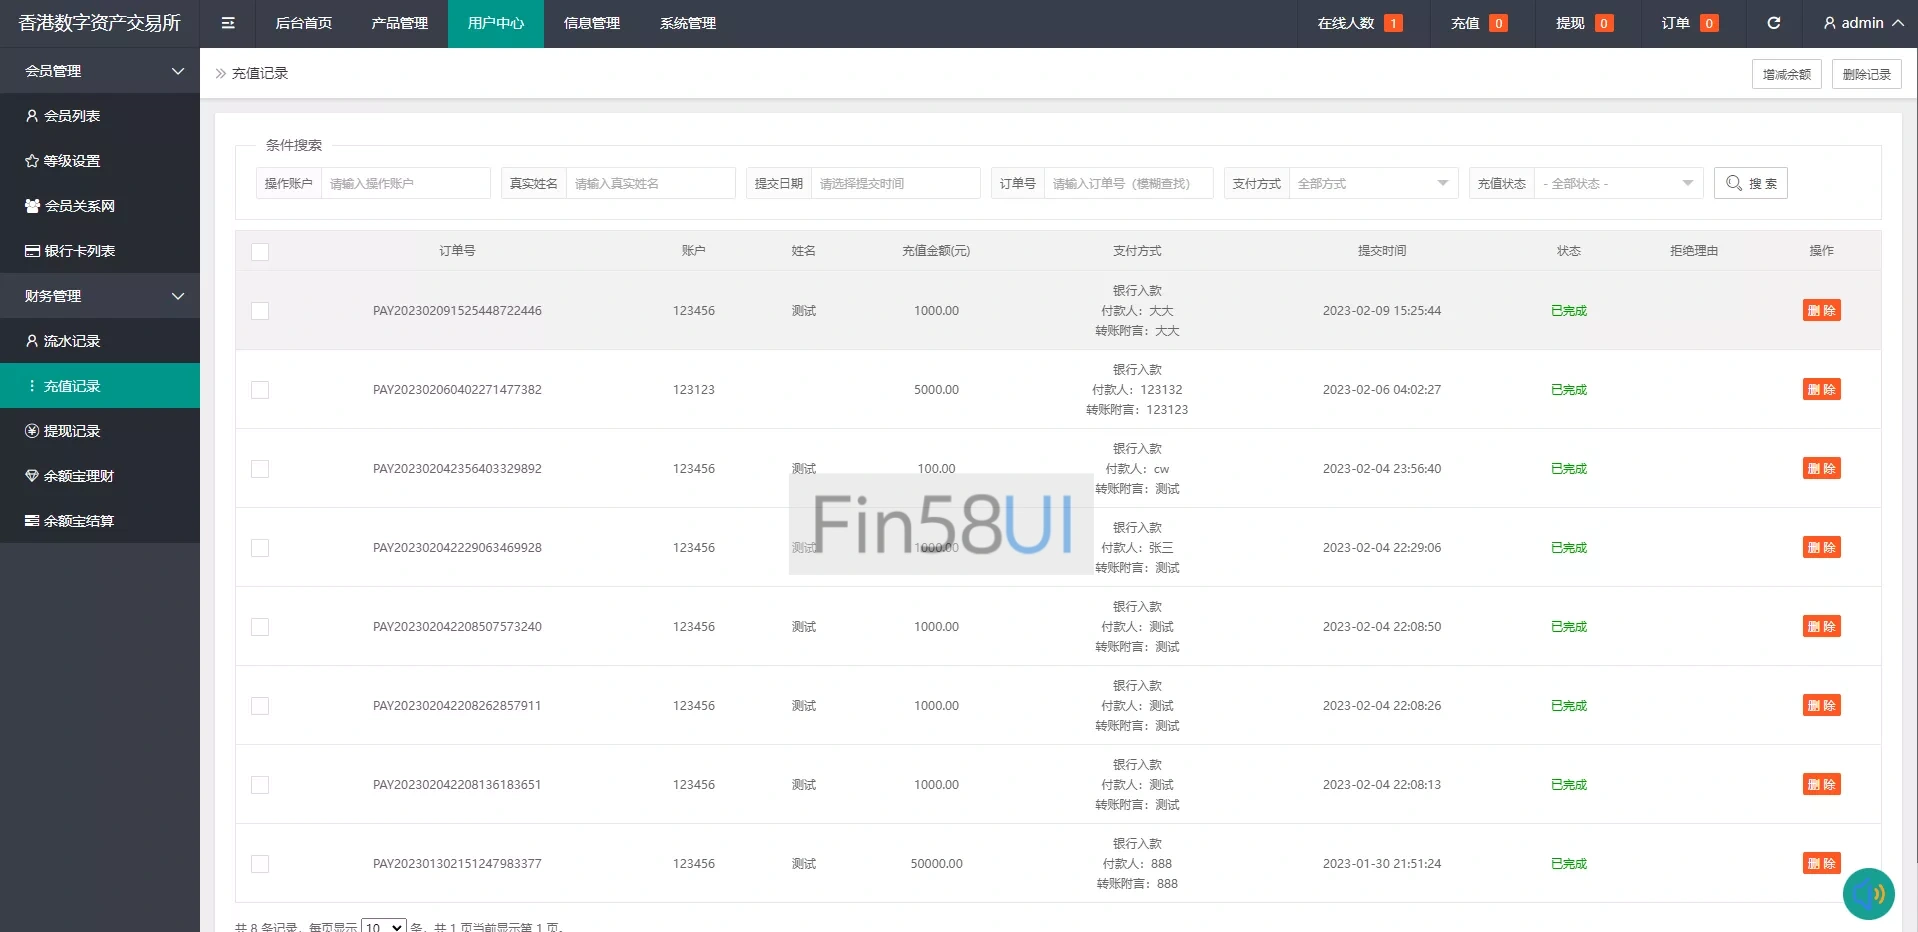Focus the 订单号 search input field
This screenshot has height=932, width=1918.
1127,184
